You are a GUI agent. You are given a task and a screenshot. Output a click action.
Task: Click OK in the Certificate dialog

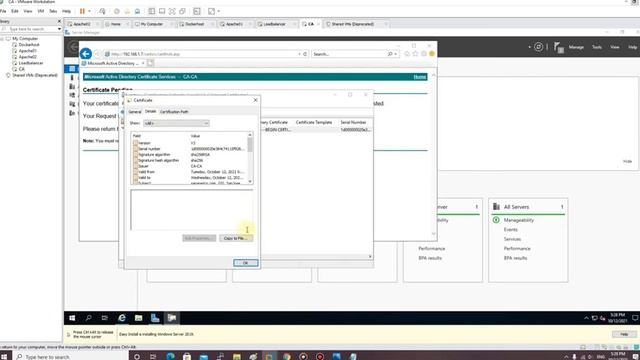point(246,263)
